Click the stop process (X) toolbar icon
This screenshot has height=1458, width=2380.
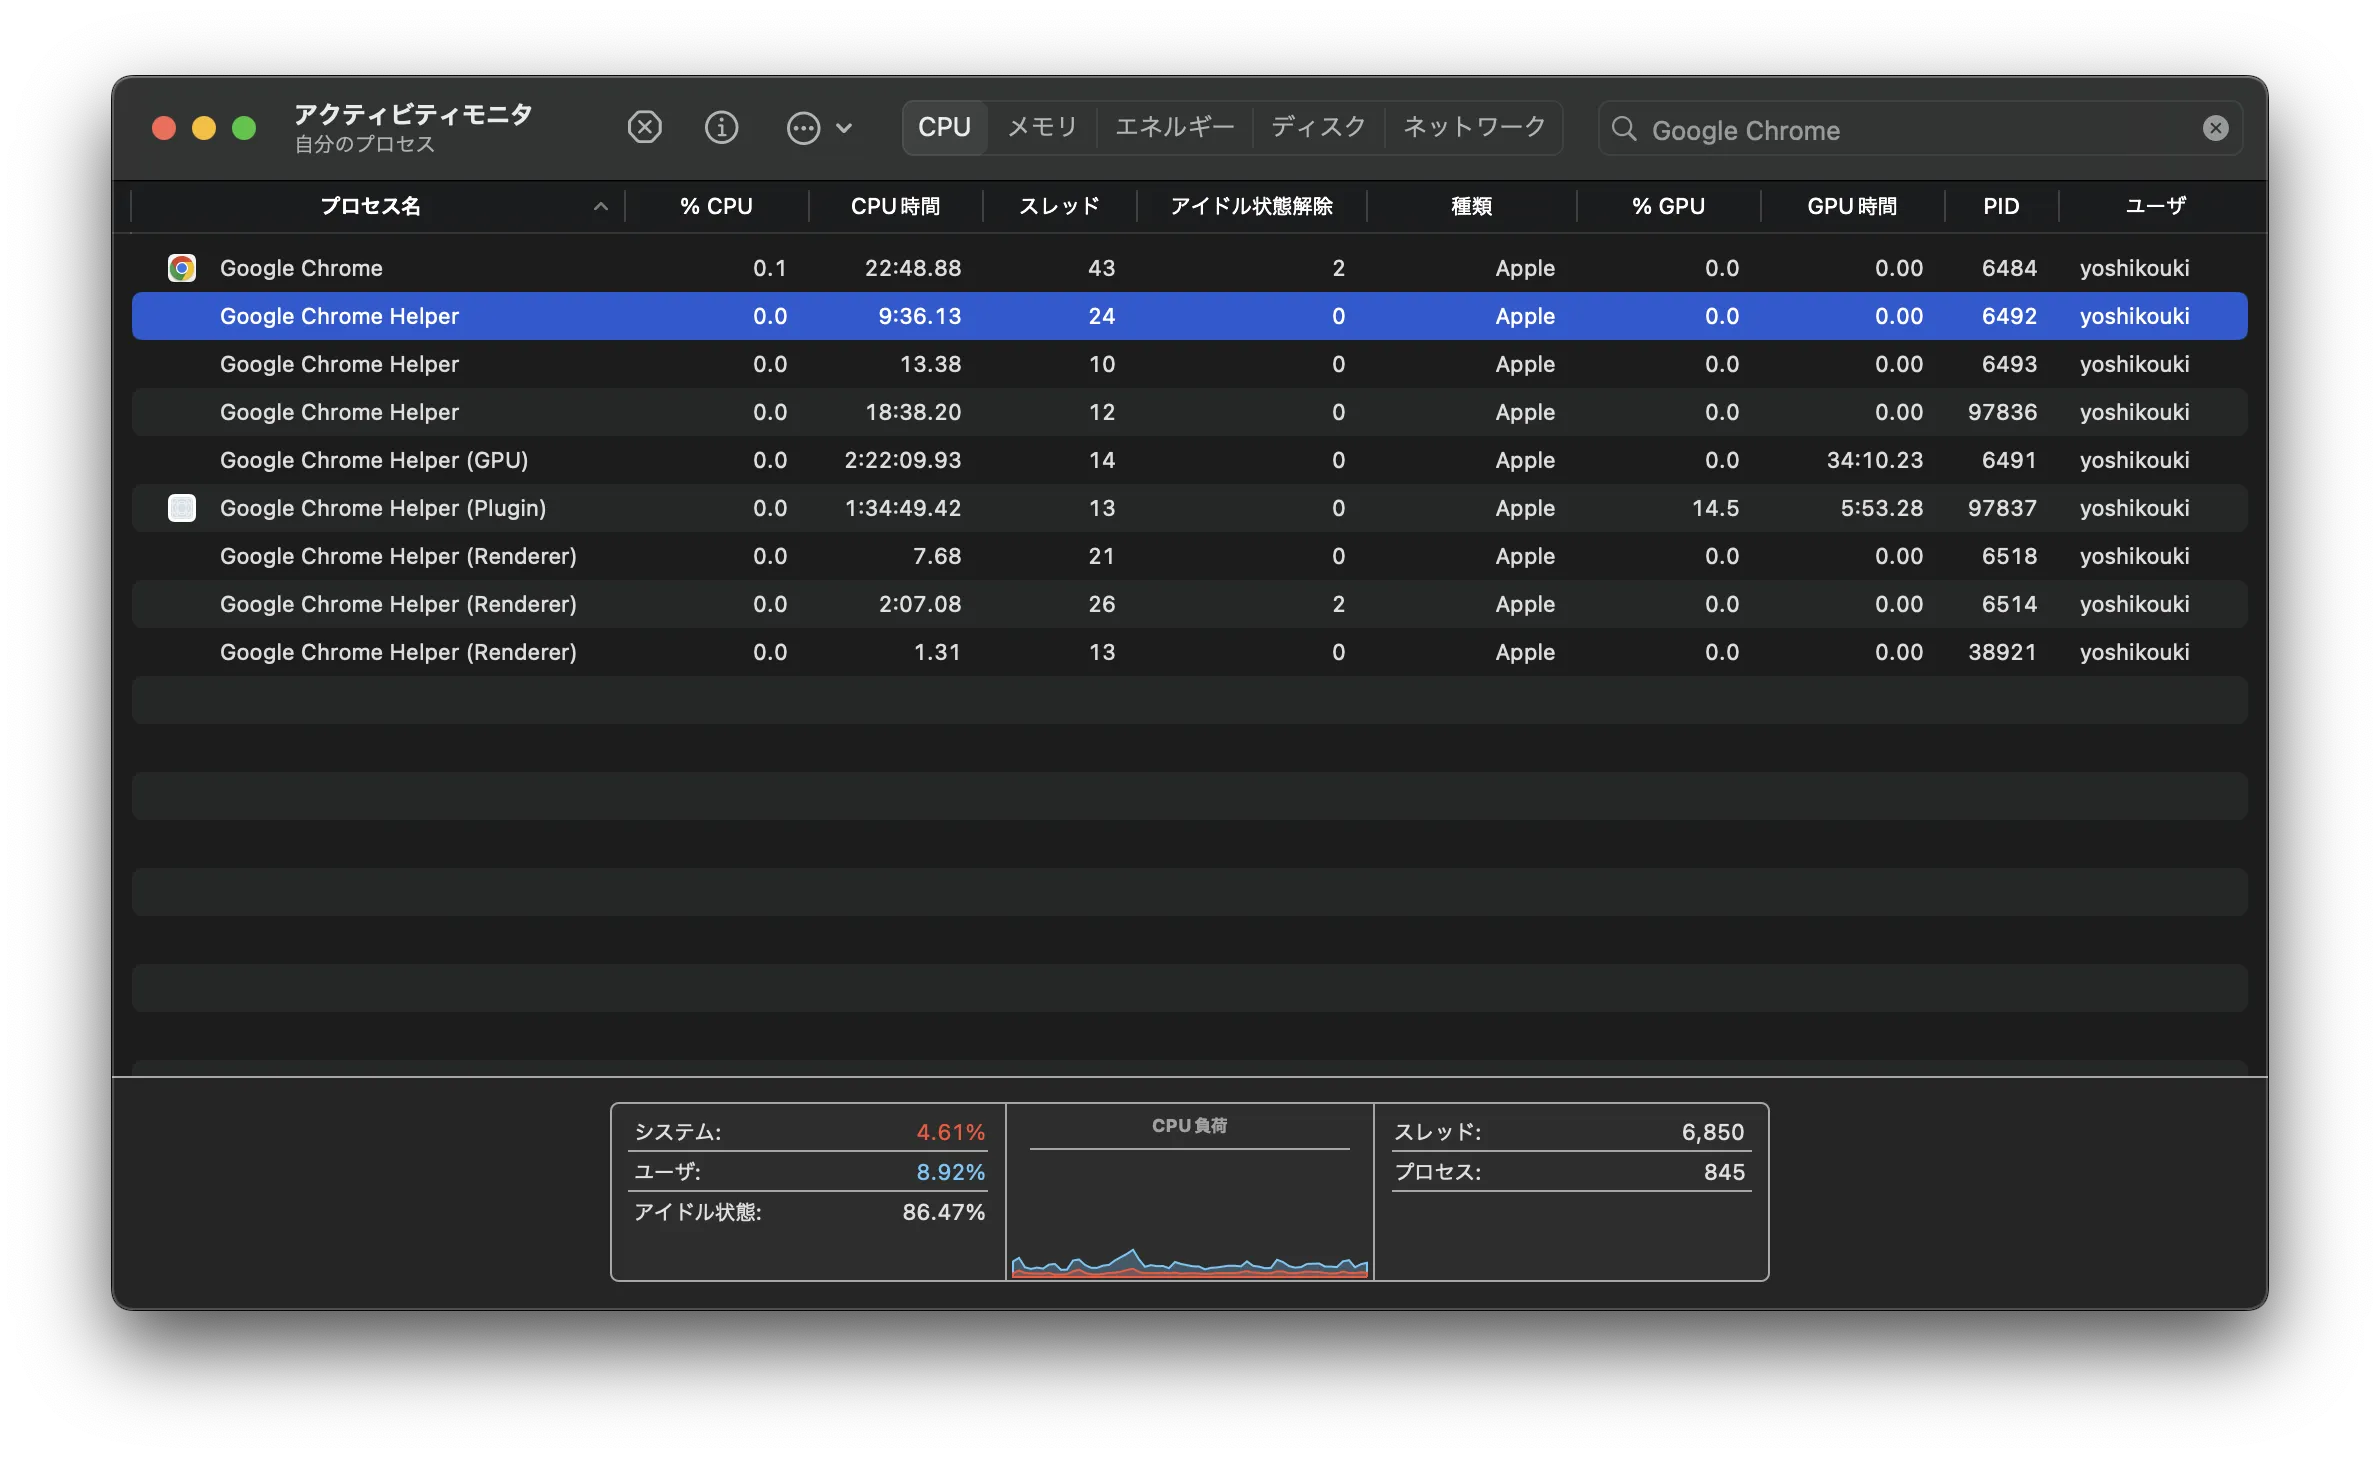pyautogui.click(x=644, y=128)
